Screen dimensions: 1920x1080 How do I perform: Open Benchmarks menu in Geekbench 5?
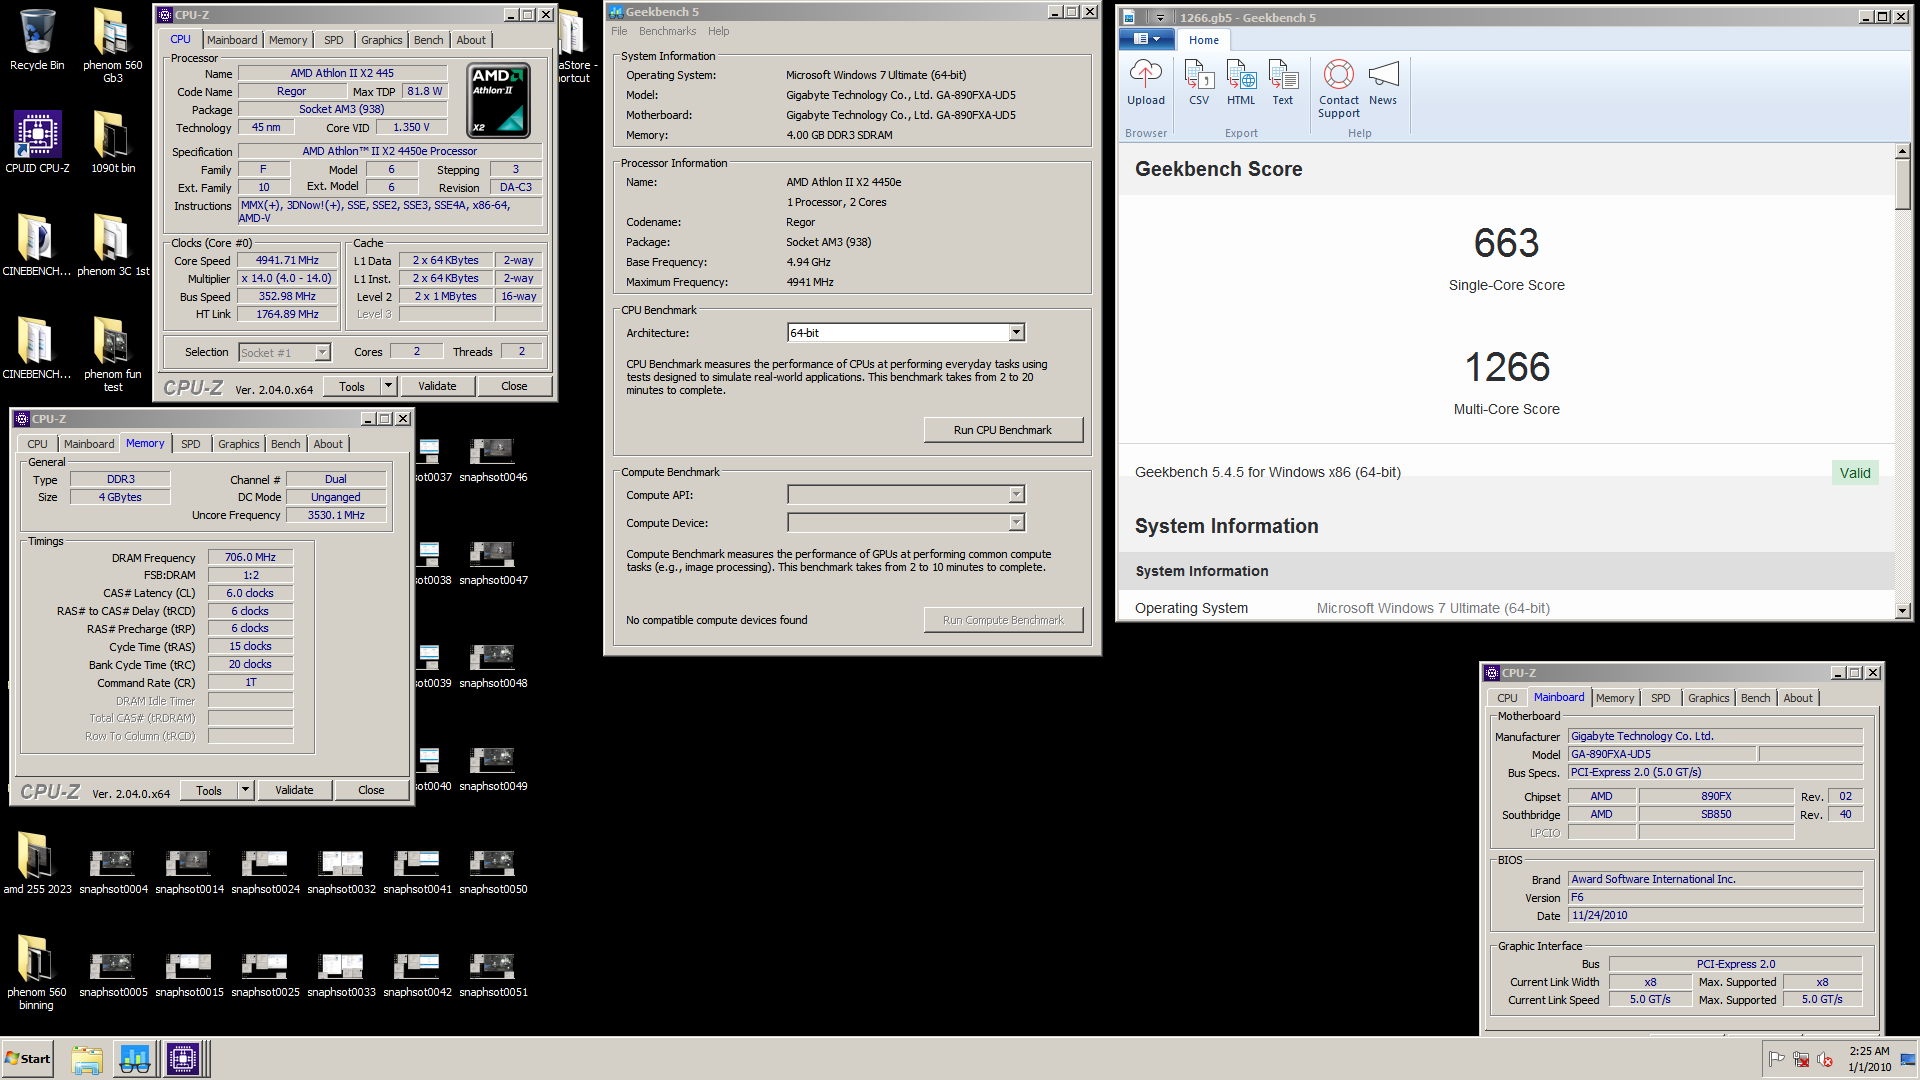pyautogui.click(x=667, y=31)
